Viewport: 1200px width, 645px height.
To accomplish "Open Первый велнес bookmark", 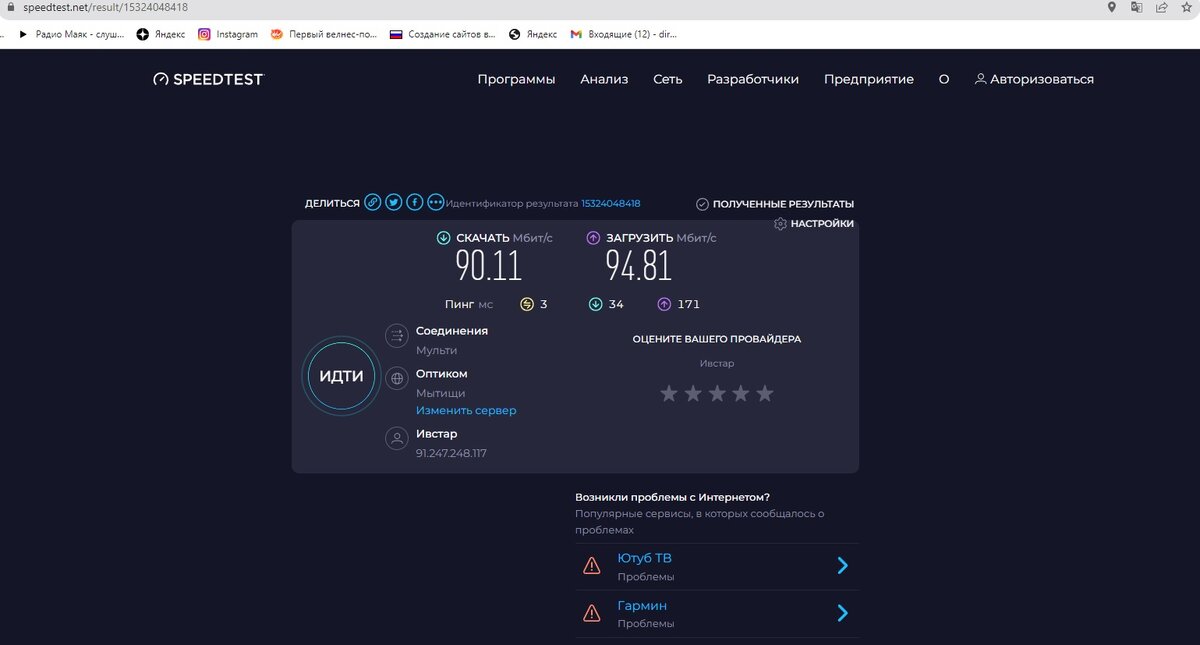I will click(324, 34).
